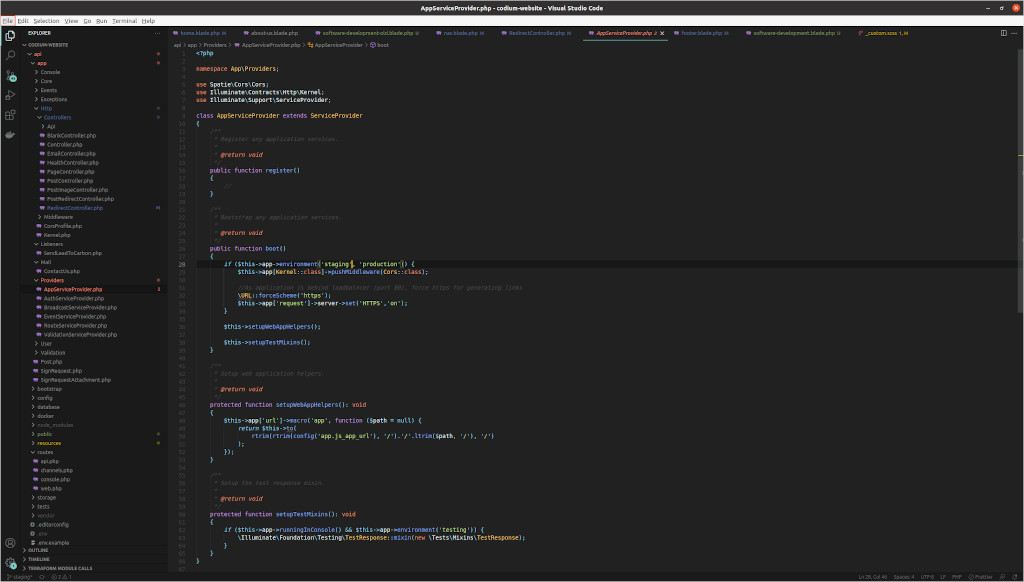Viewport: 1024px width, 582px height.
Task: Open the Edit menu
Action: (x=23, y=21)
